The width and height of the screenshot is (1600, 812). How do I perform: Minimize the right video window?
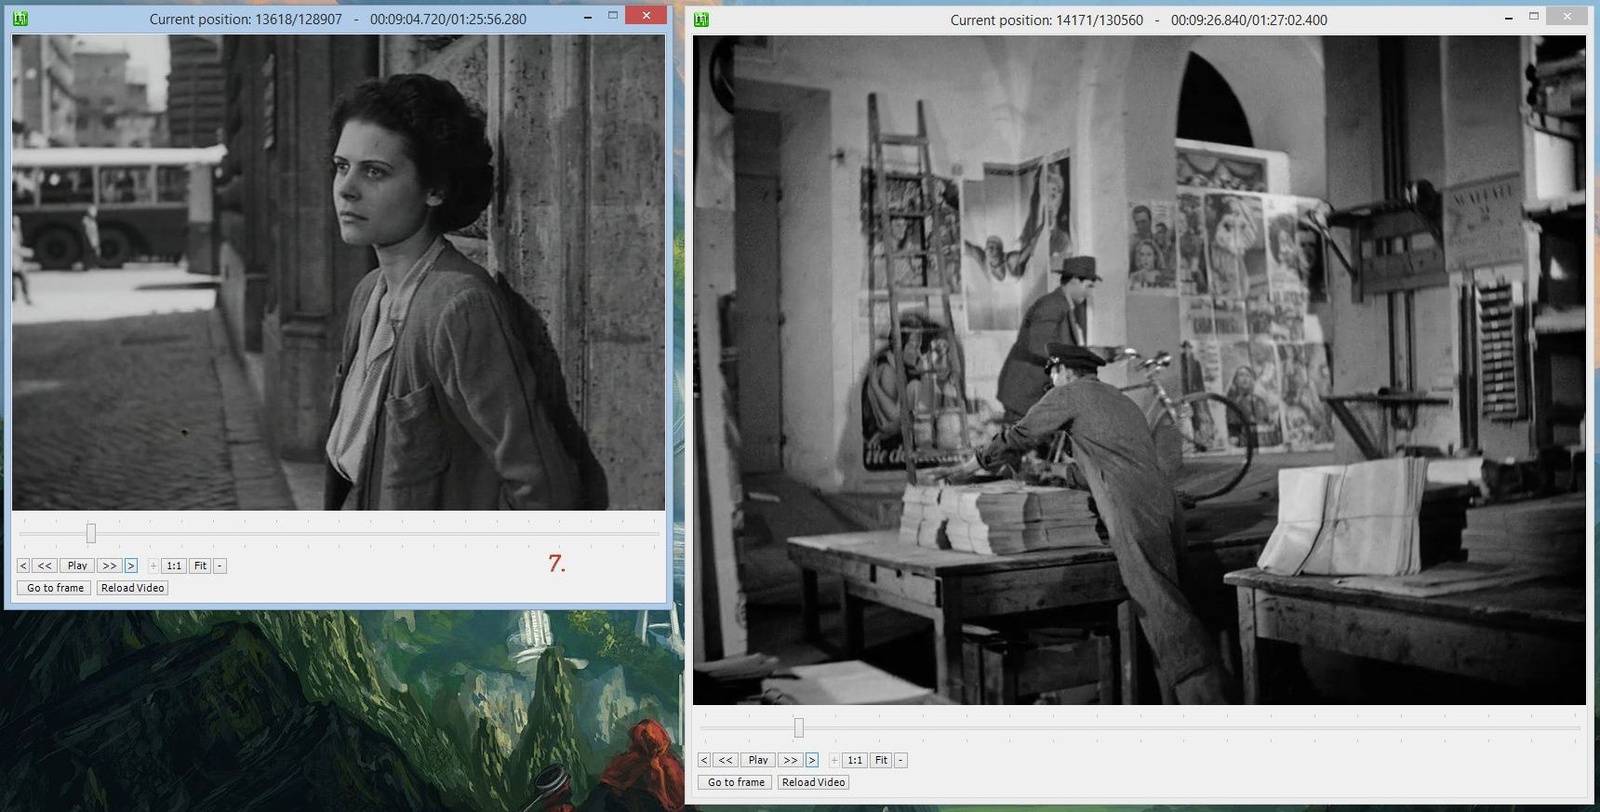pos(1508,17)
